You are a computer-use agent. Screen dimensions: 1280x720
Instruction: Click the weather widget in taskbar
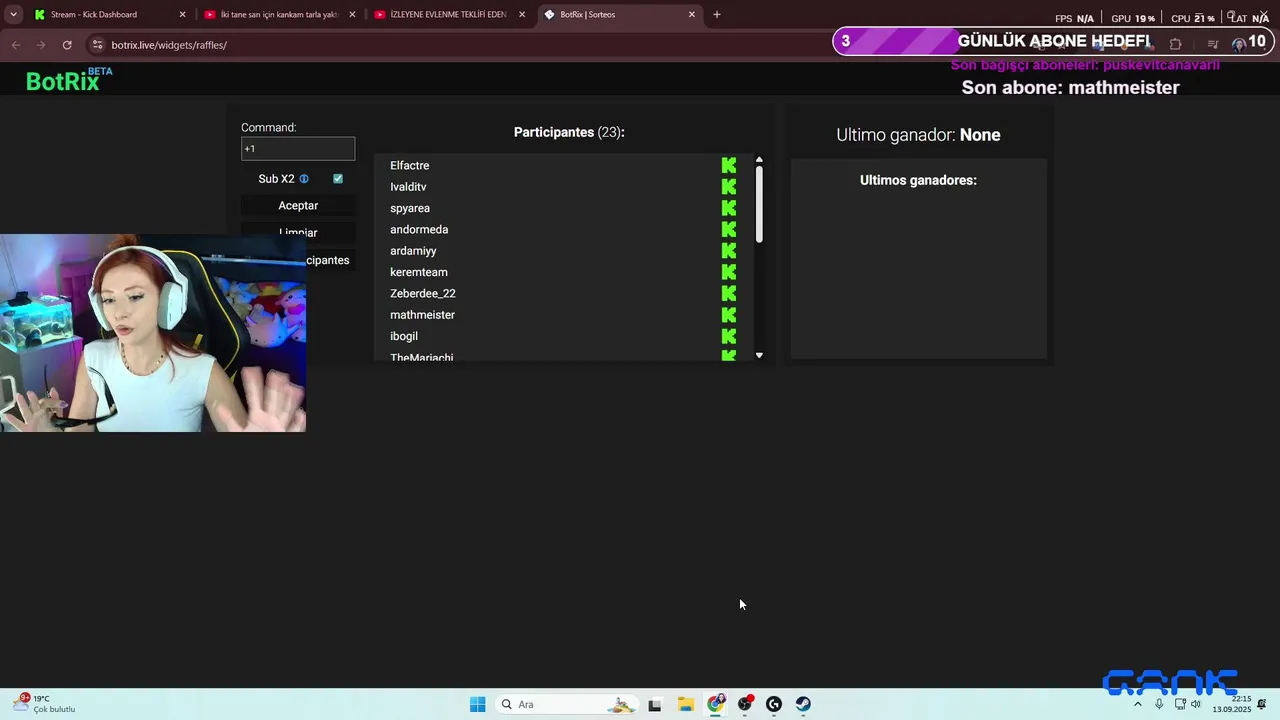point(44,704)
